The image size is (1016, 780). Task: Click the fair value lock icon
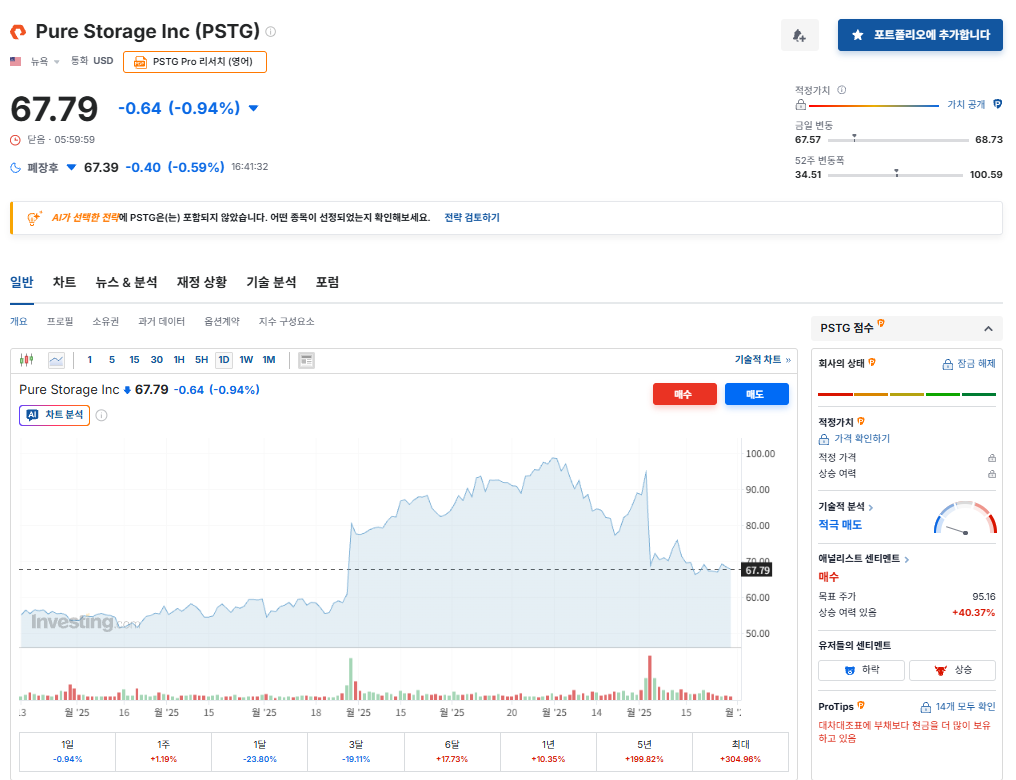coord(801,105)
